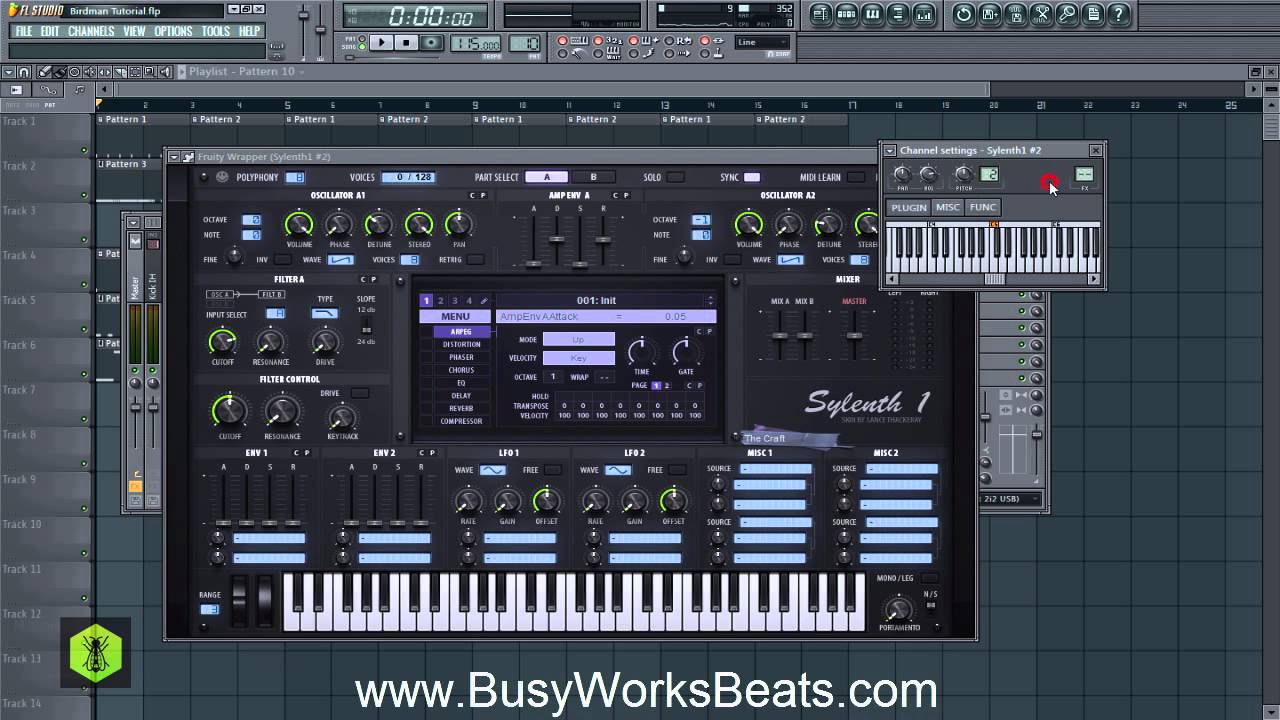Select the playlist select tool
This screenshot has width=1280, height=720.
pos(135,72)
